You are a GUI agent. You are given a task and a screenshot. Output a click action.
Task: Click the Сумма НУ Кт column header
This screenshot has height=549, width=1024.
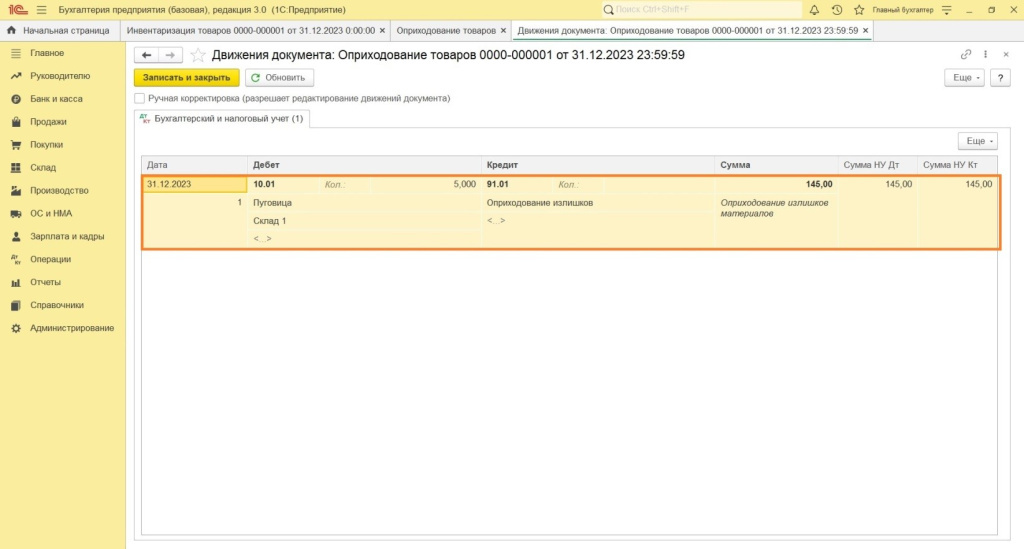click(x=957, y=165)
